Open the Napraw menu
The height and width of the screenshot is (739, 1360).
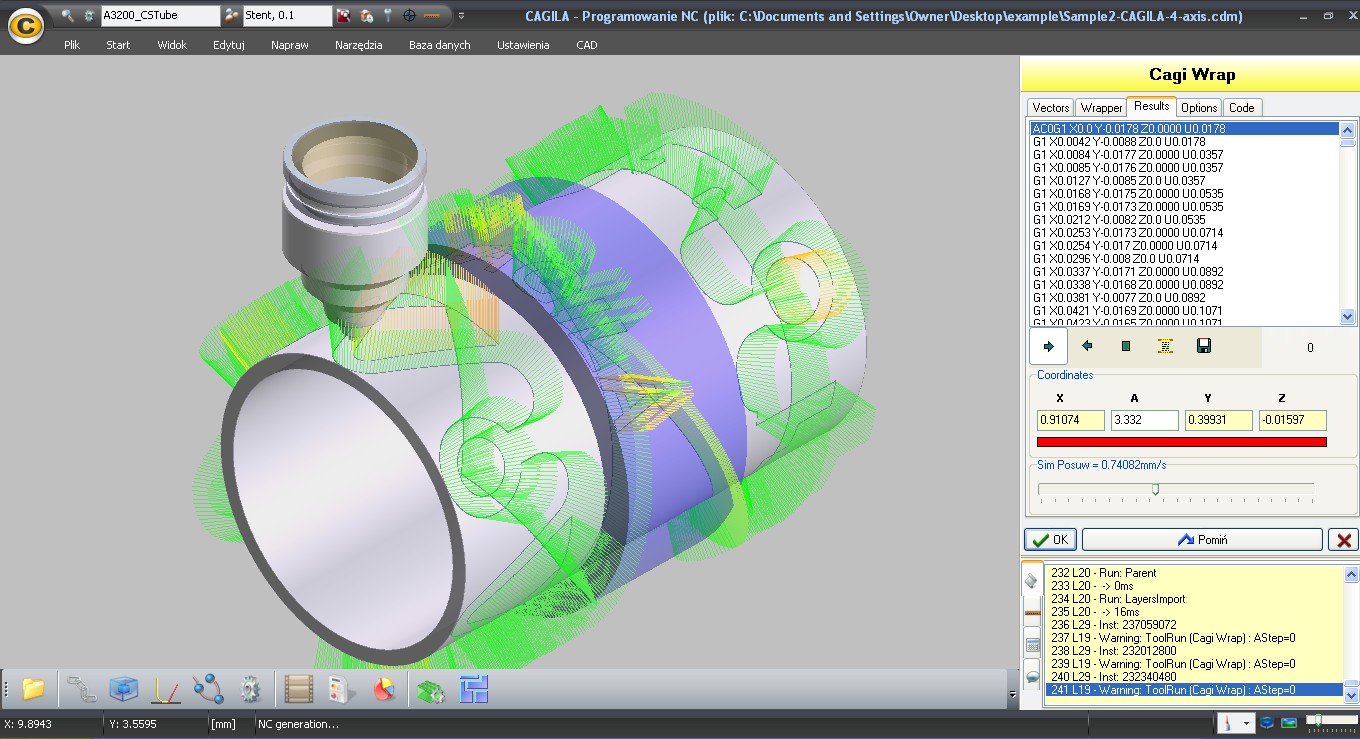290,45
